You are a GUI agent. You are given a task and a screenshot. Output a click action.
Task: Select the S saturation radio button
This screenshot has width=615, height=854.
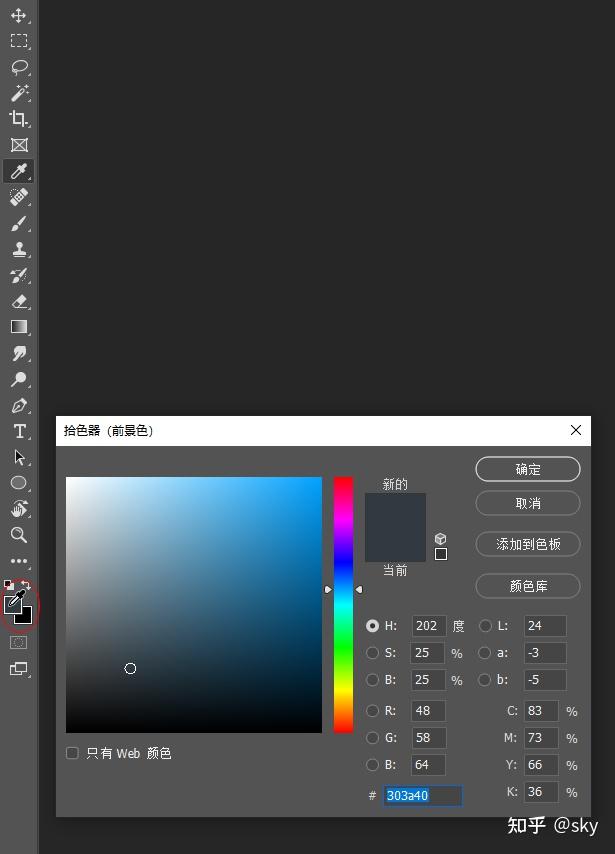pos(373,653)
